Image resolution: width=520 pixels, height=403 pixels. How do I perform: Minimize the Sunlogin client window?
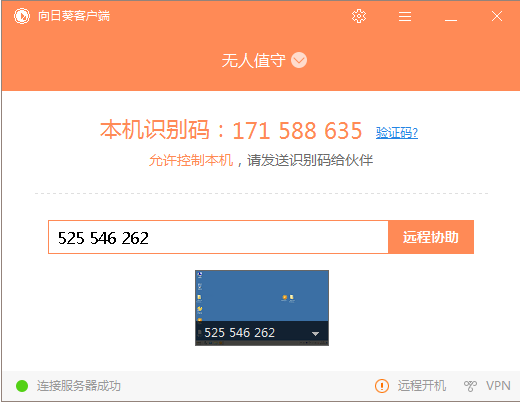[451, 20]
